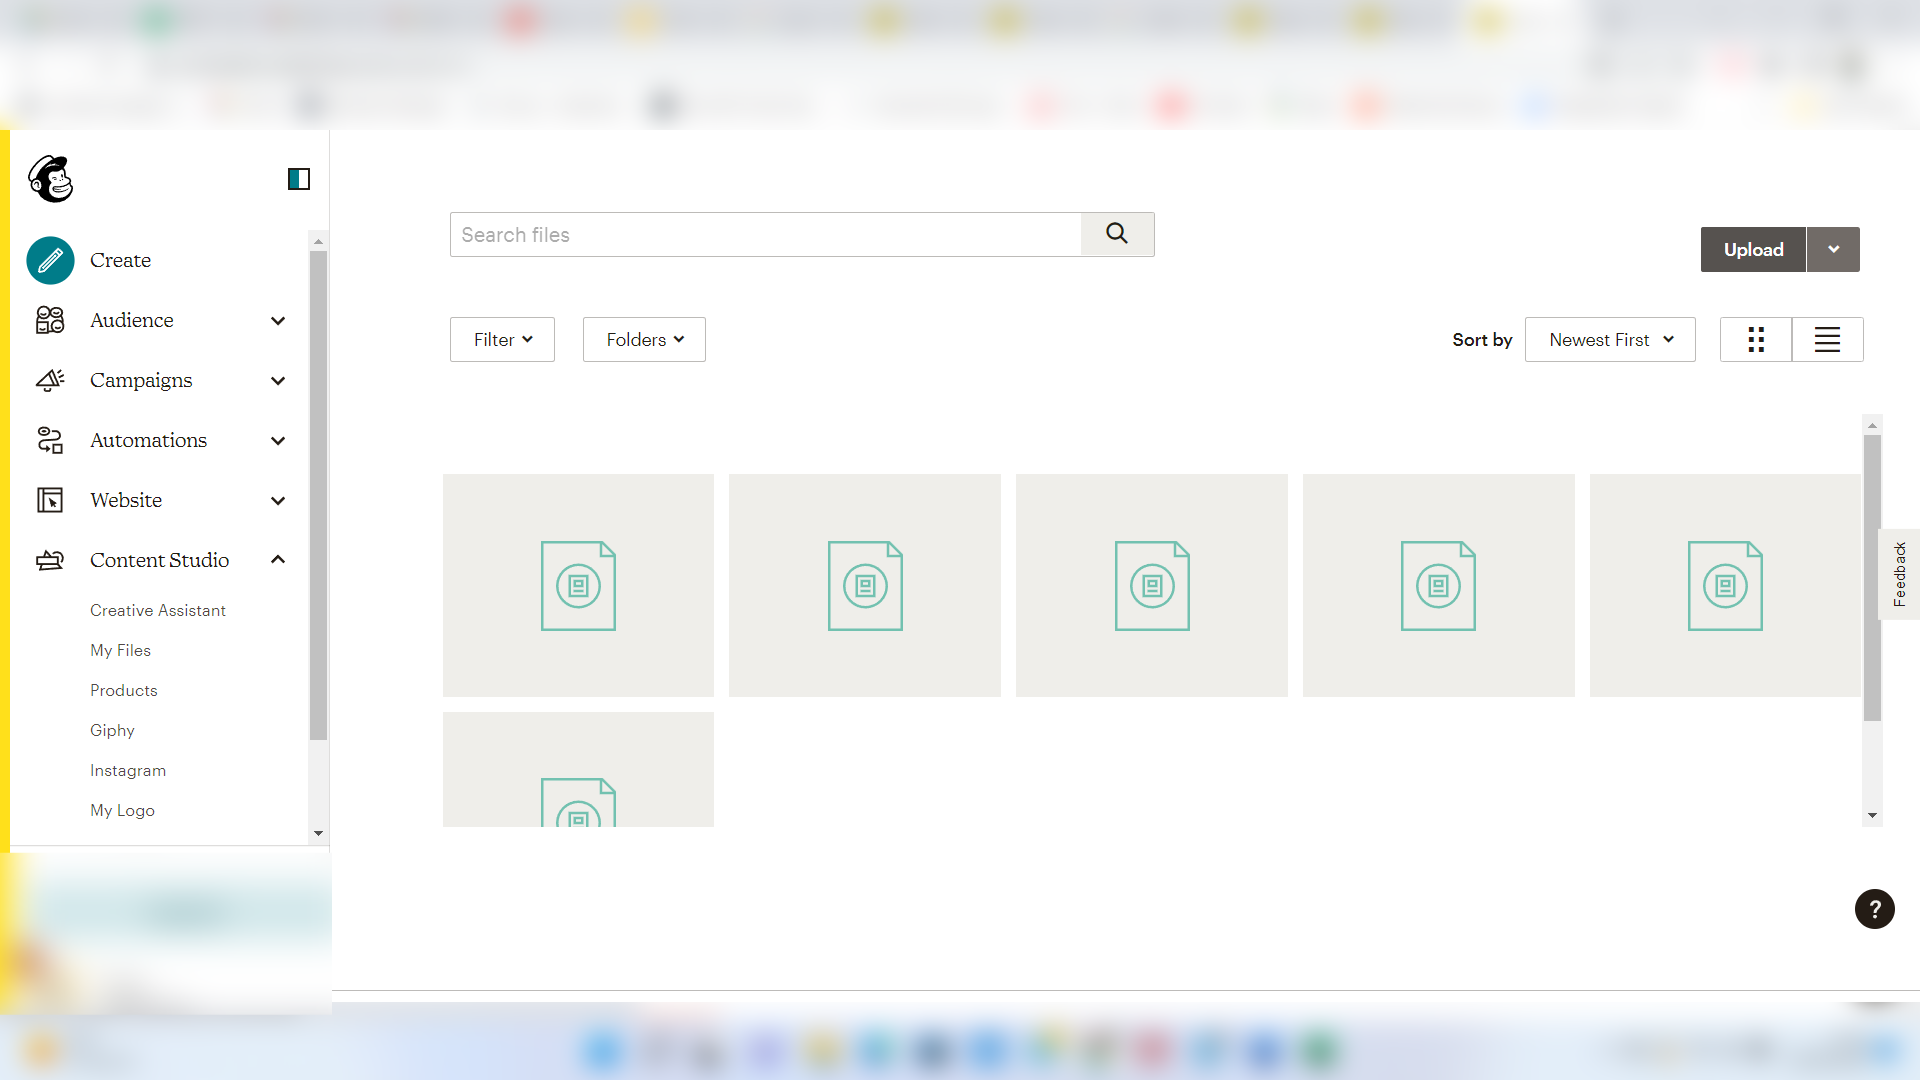Open the Feedback tab on the right
This screenshot has width=1920, height=1080.
[x=1901, y=573]
